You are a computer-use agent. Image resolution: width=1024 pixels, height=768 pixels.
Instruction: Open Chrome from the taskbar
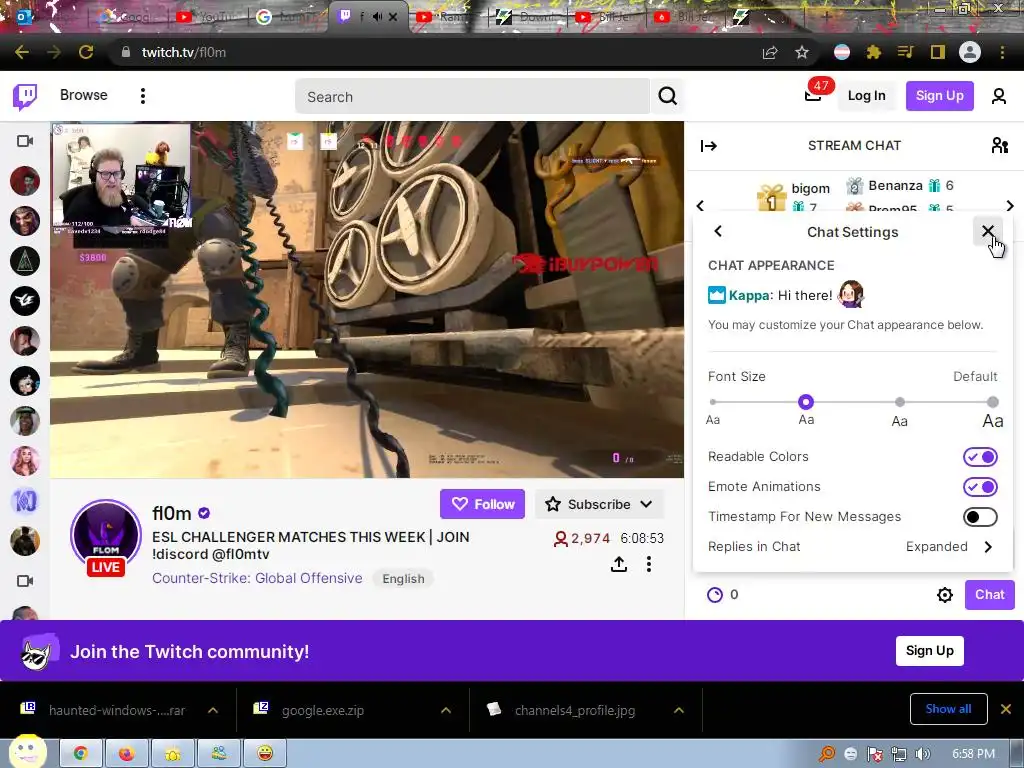[x=81, y=753]
